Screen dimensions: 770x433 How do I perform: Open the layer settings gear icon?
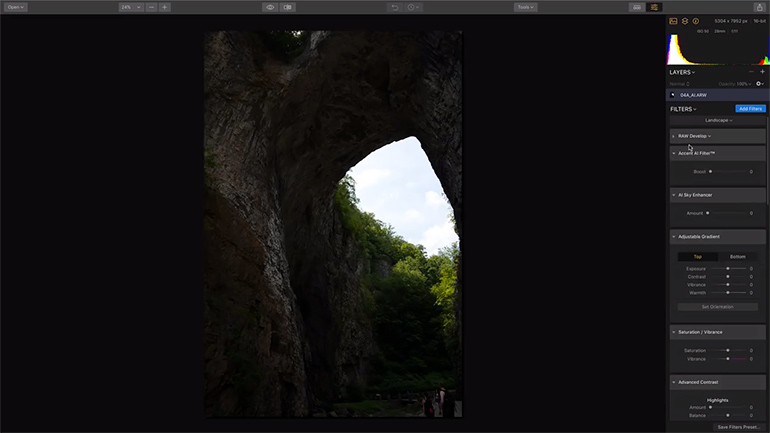point(759,83)
